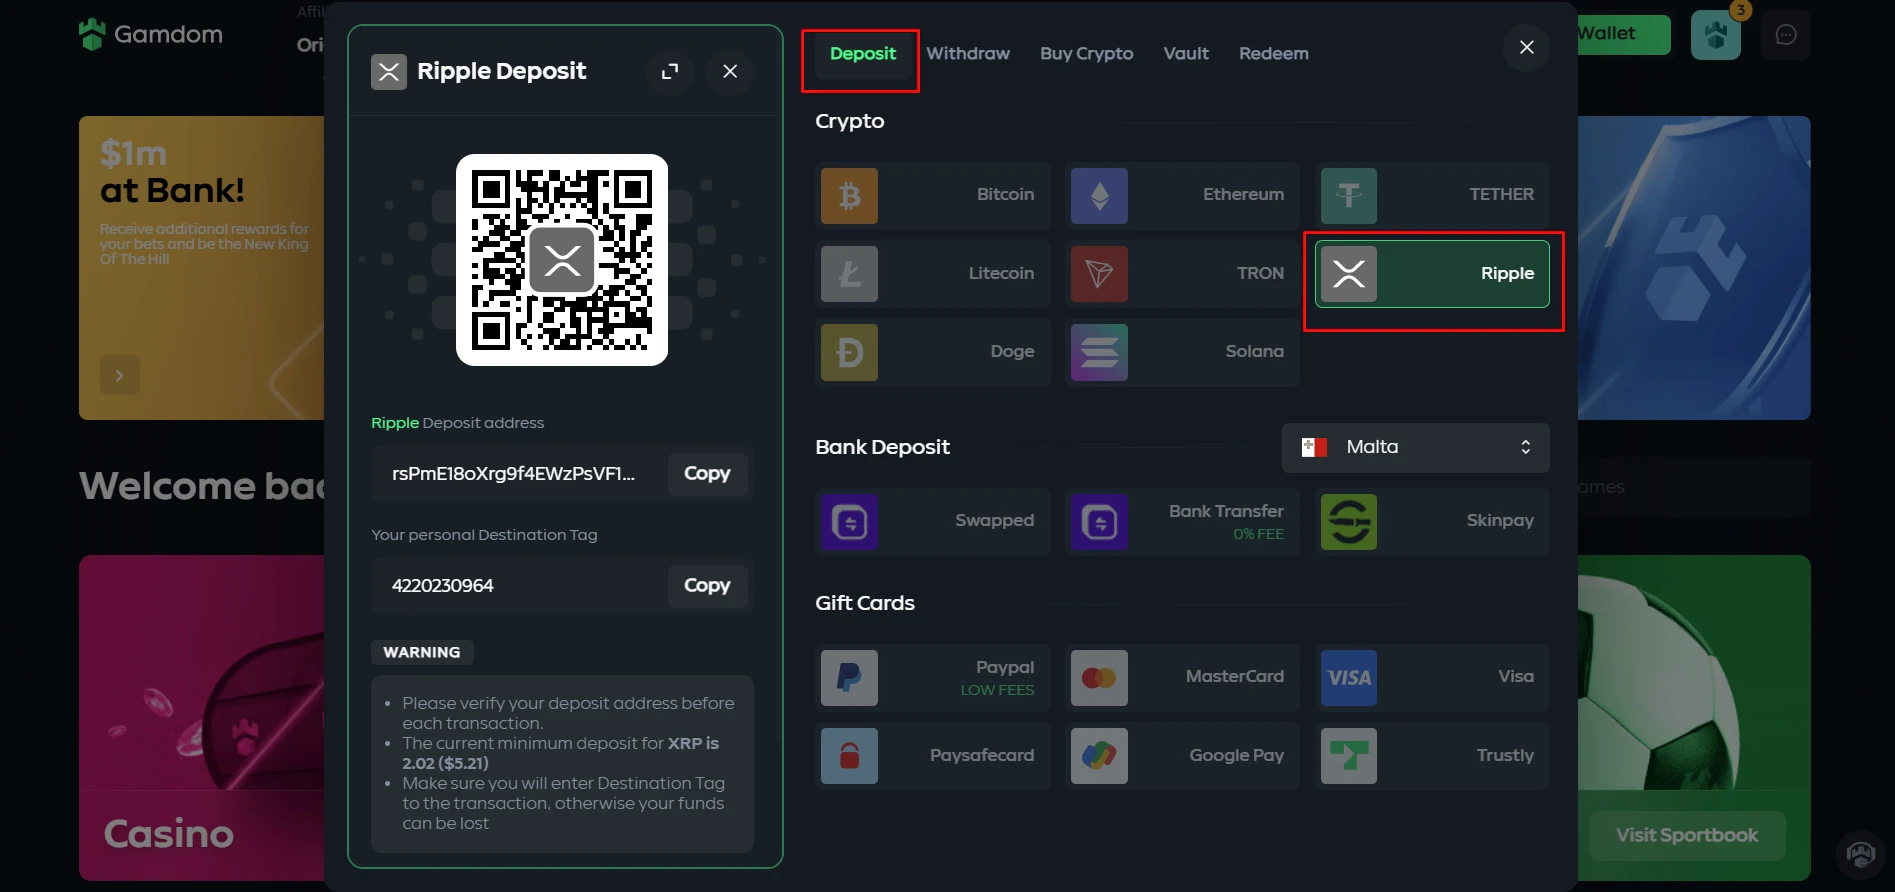The height and width of the screenshot is (892, 1895).
Task: Choose Ethereum as deposit currency
Action: (1182, 195)
